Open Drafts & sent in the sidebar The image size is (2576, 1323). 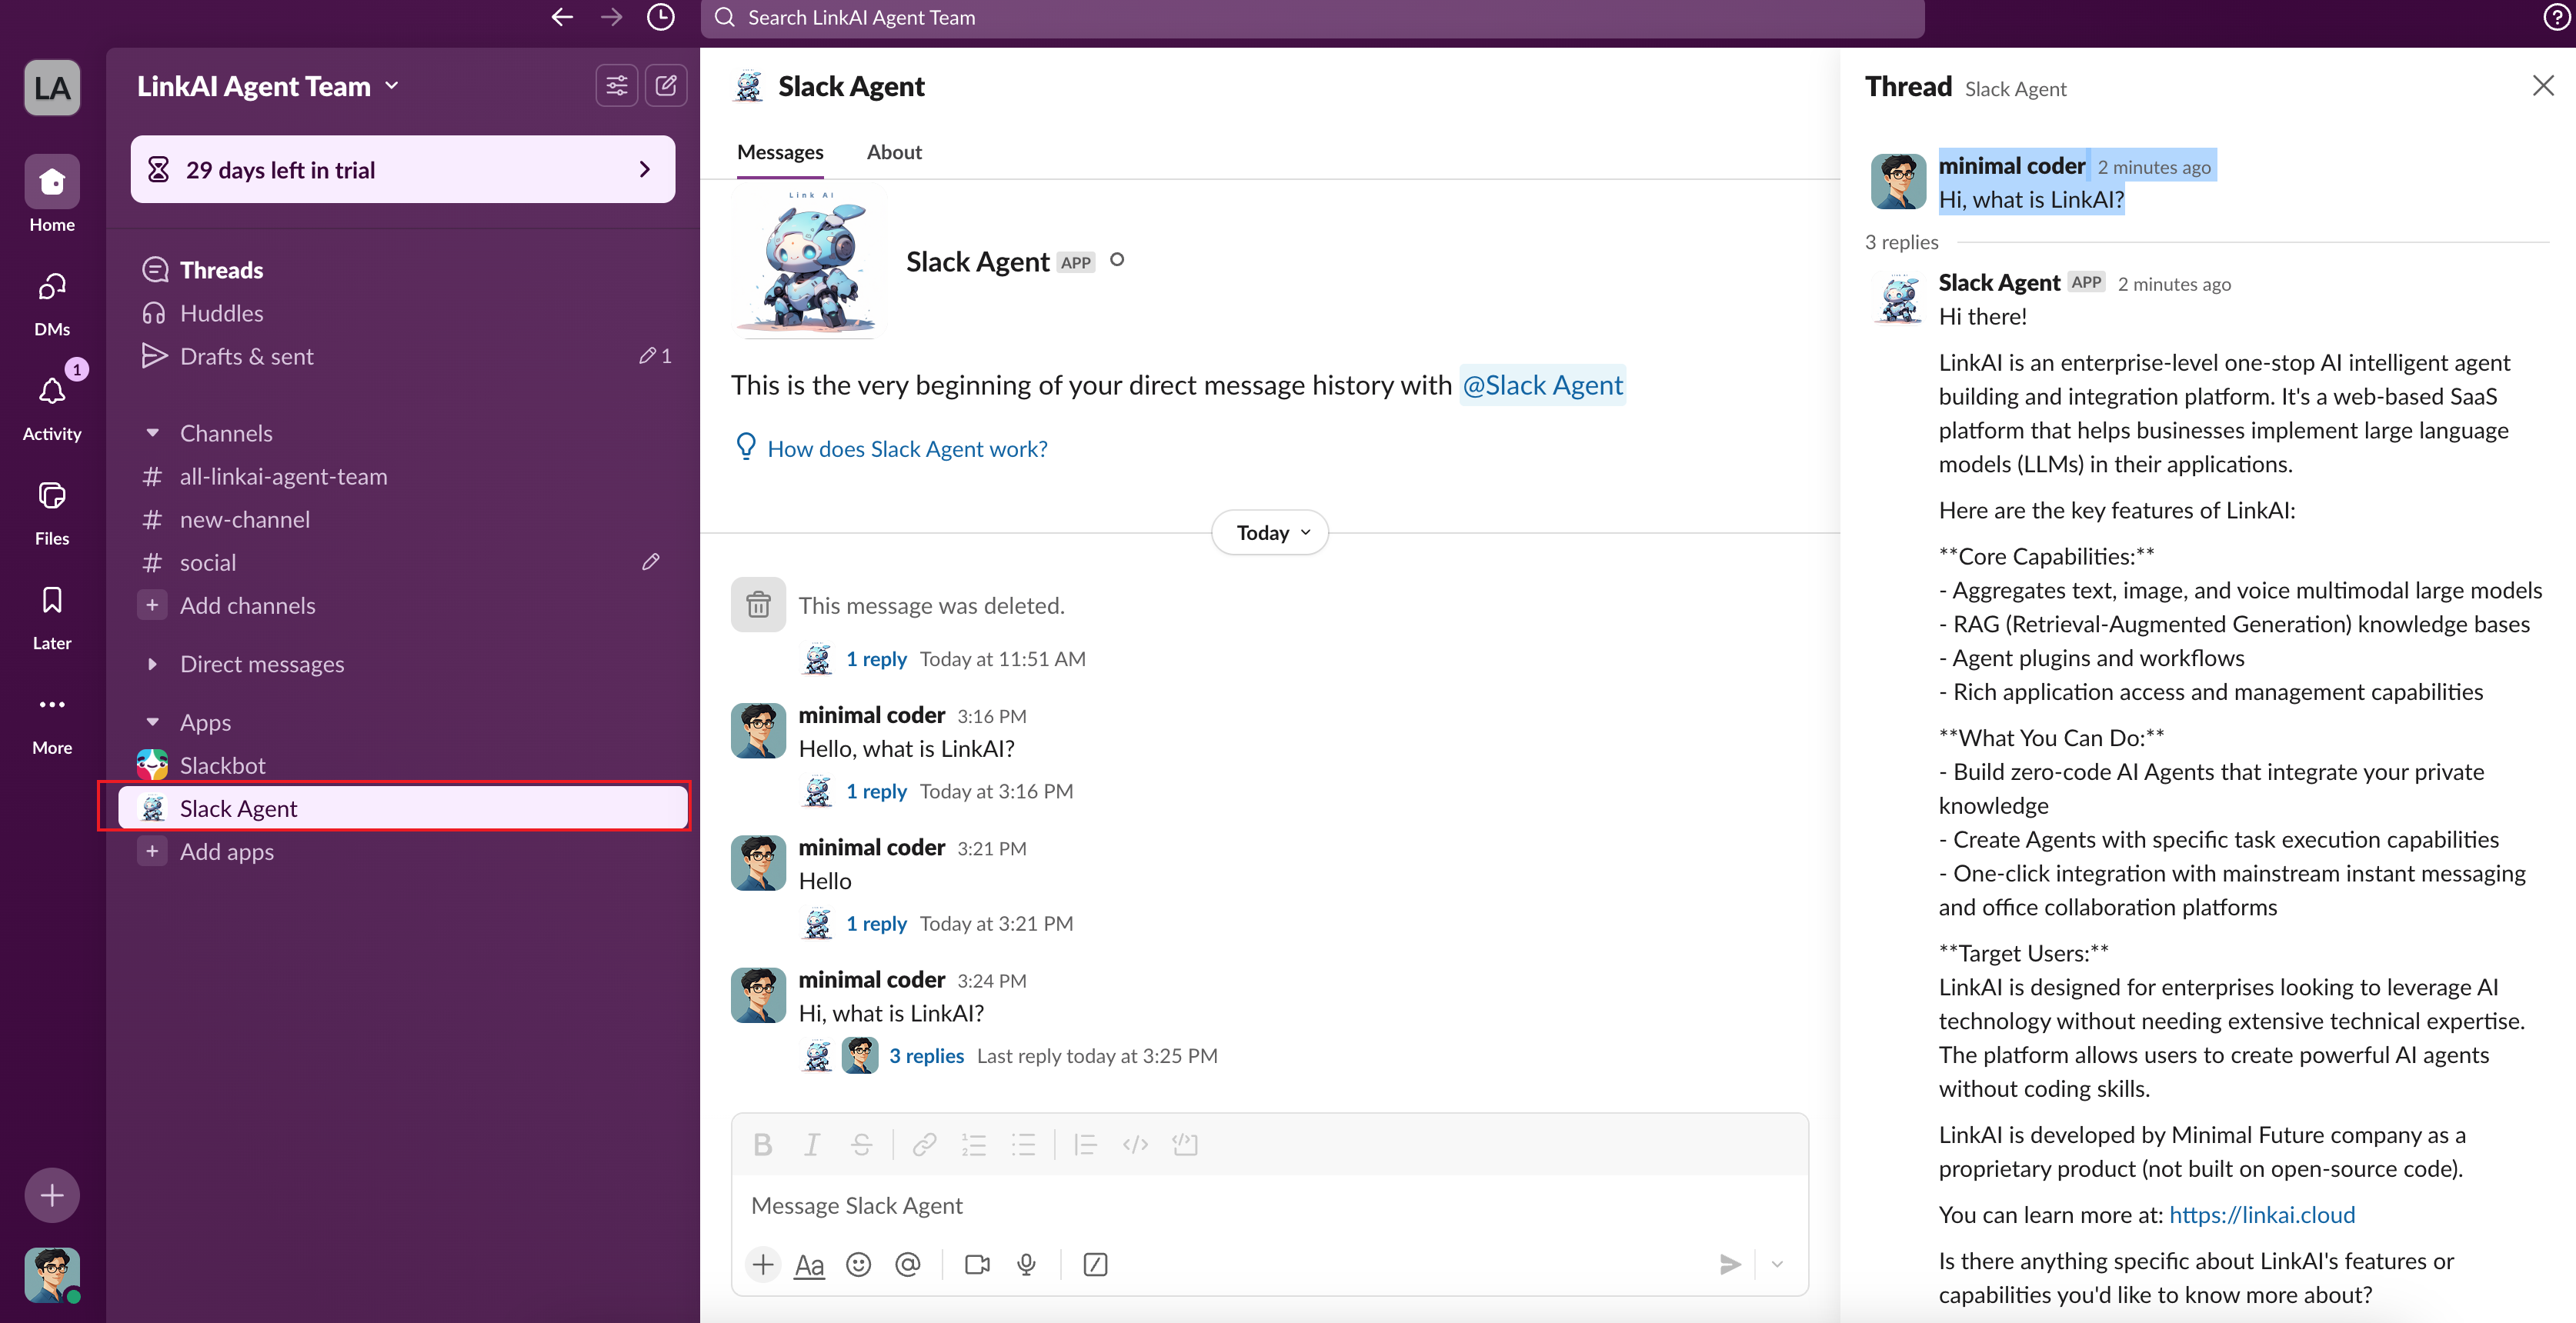(x=403, y=356)
